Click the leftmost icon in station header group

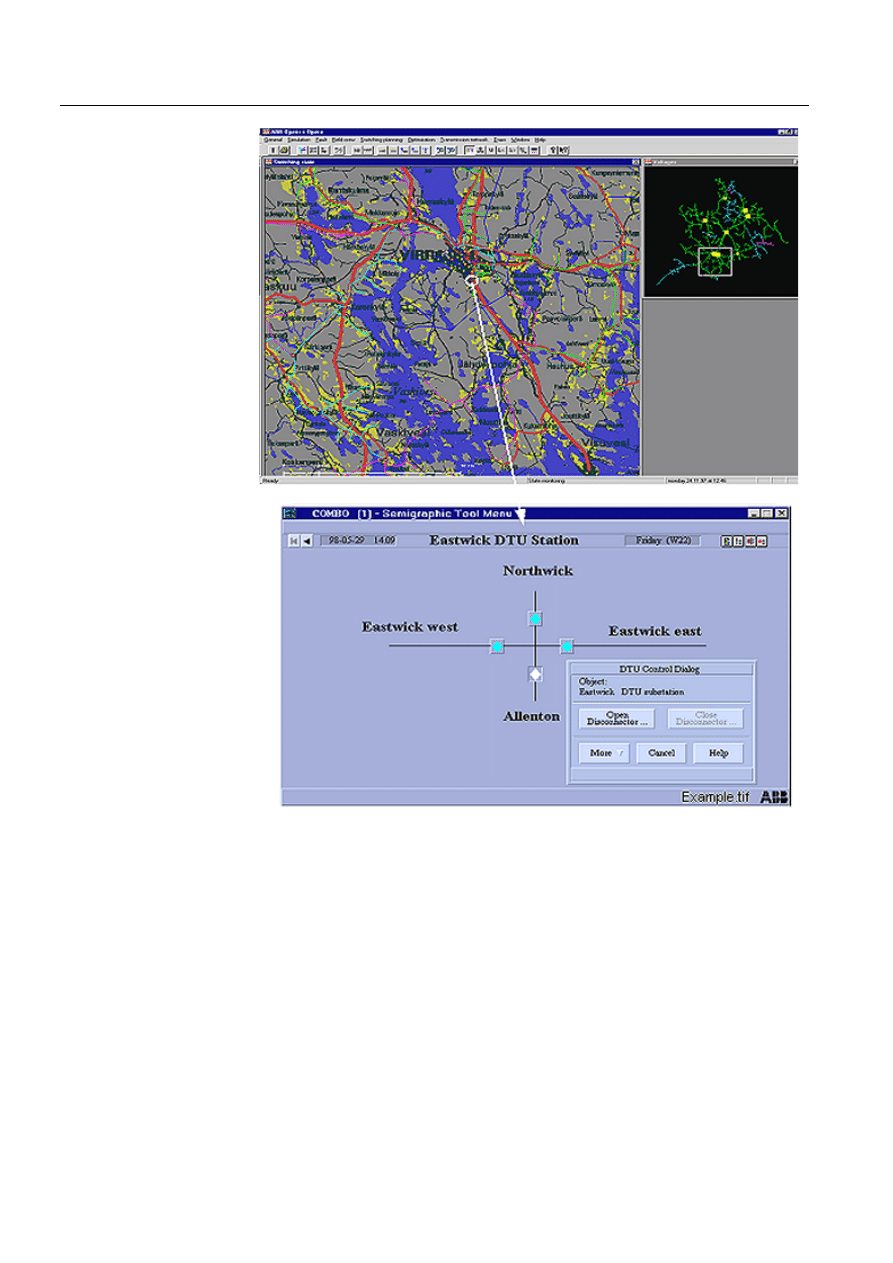[x=728, y=541]
